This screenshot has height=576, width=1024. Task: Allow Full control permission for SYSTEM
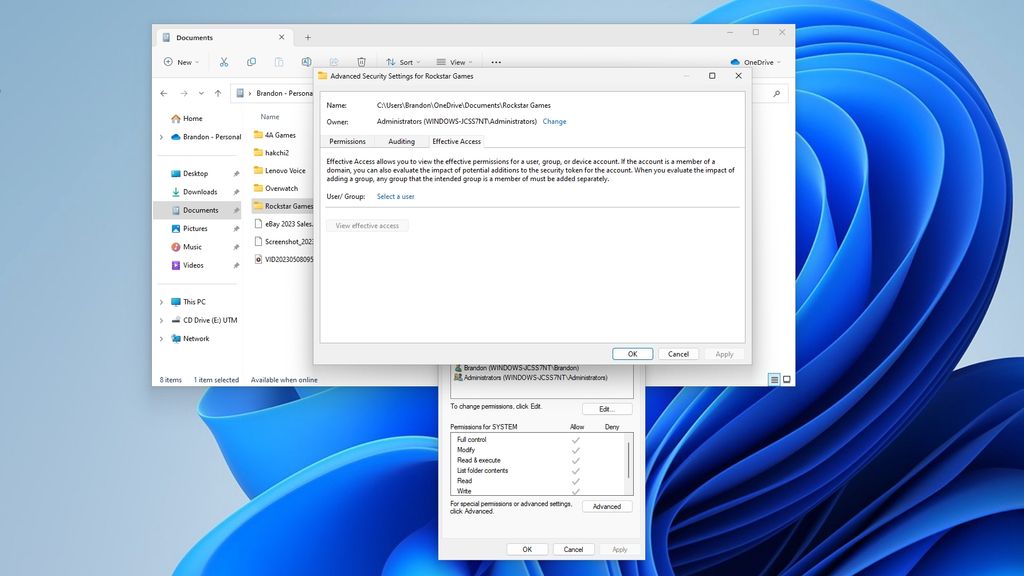(x=575, y=440)
